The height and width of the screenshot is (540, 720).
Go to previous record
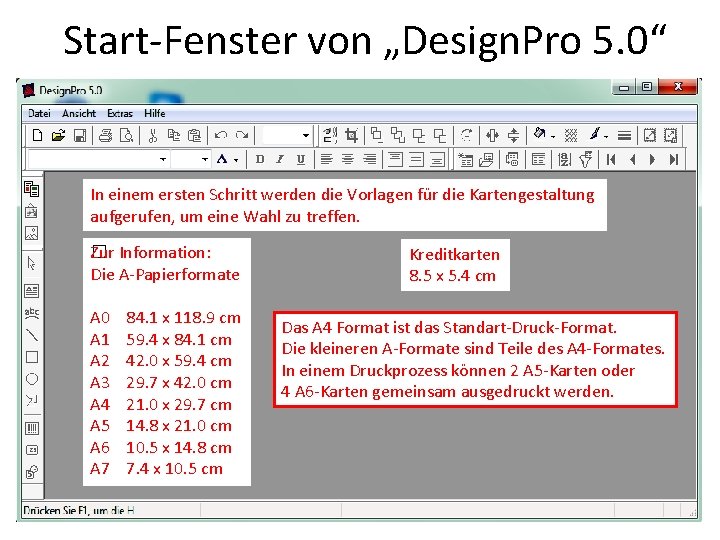point(632,159)
